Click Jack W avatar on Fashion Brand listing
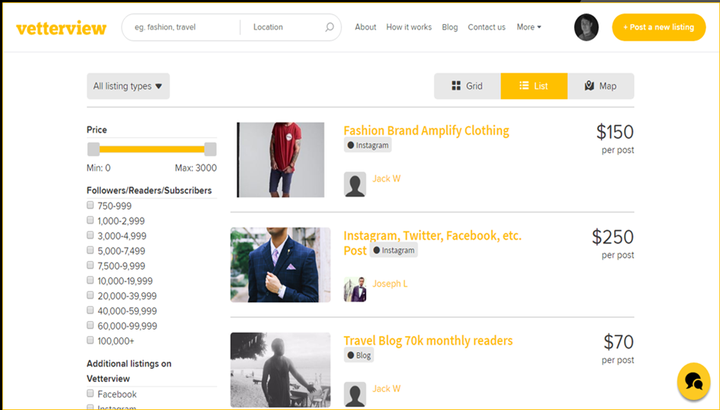Viewport: 720px width, 410px height. (x=355, y=185)
